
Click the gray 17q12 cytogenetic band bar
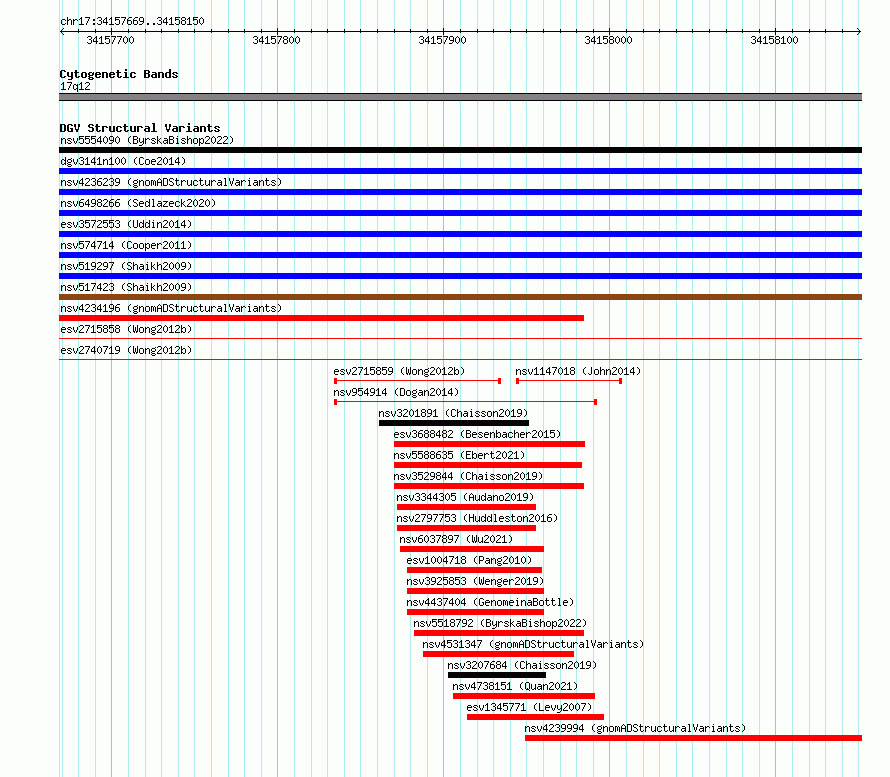460,97
